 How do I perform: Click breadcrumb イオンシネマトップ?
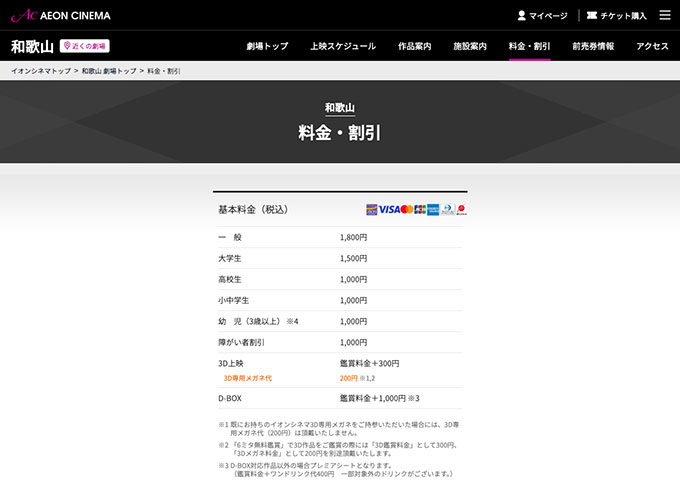coord(41,71)
